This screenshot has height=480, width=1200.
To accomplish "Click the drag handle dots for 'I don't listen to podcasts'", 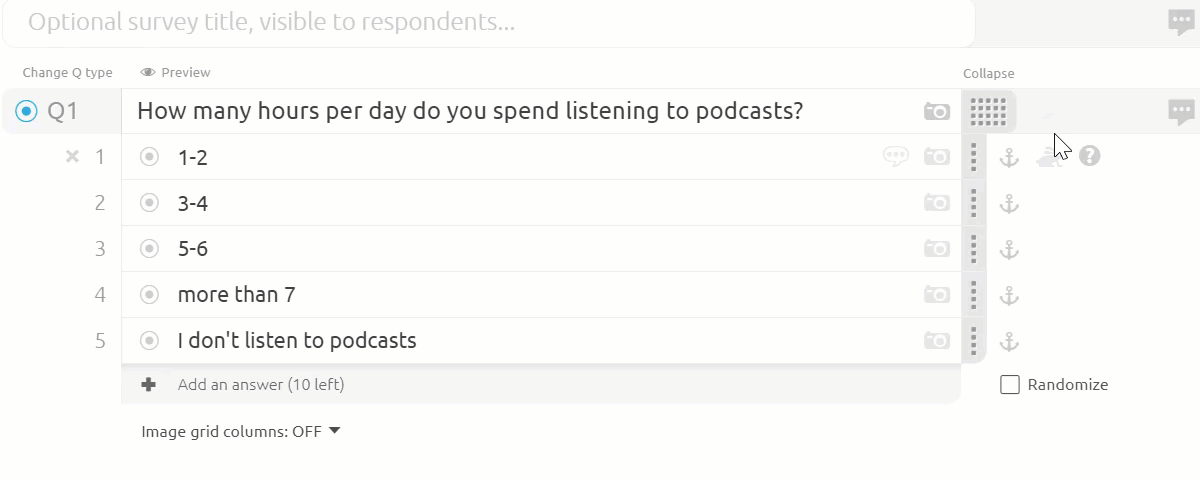I will (974, 341).
